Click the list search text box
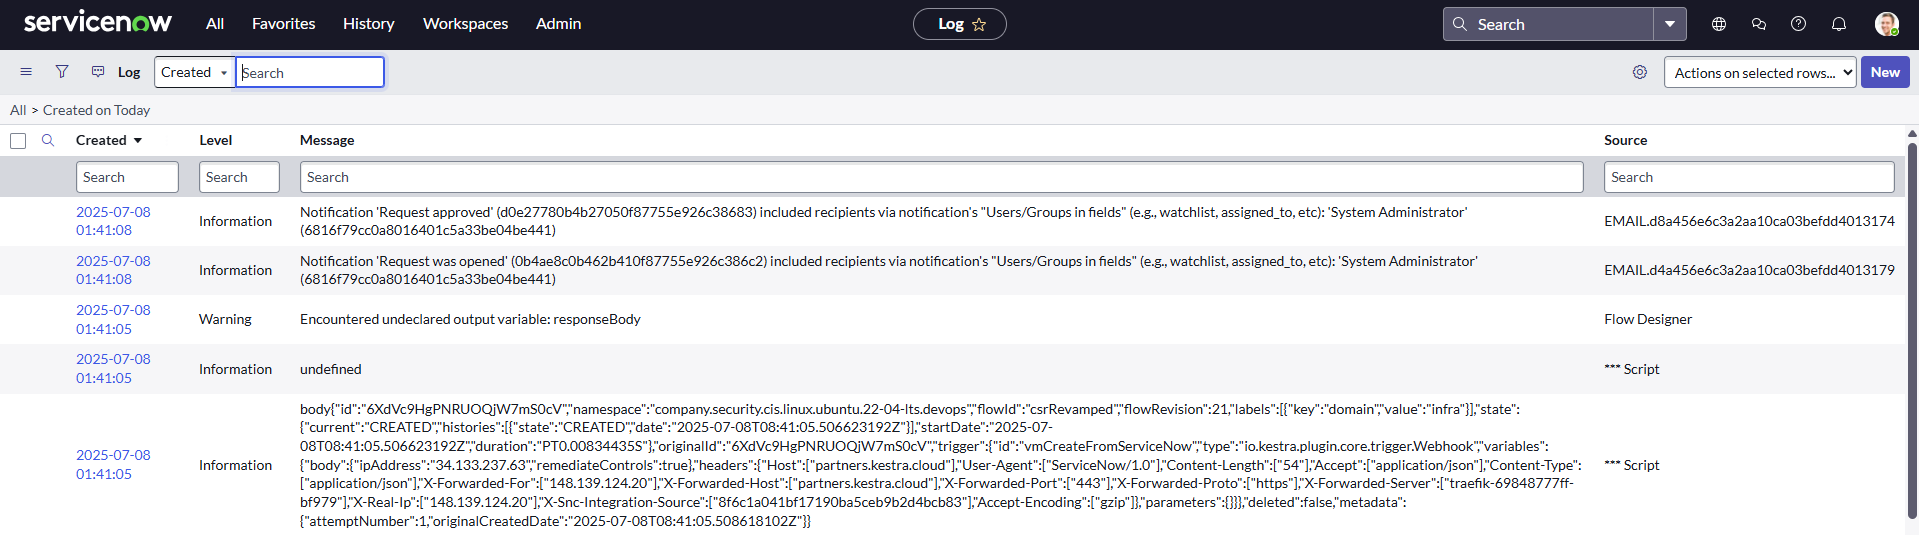The width and height of the screenshot is (1919, 535). pos(310,72)
